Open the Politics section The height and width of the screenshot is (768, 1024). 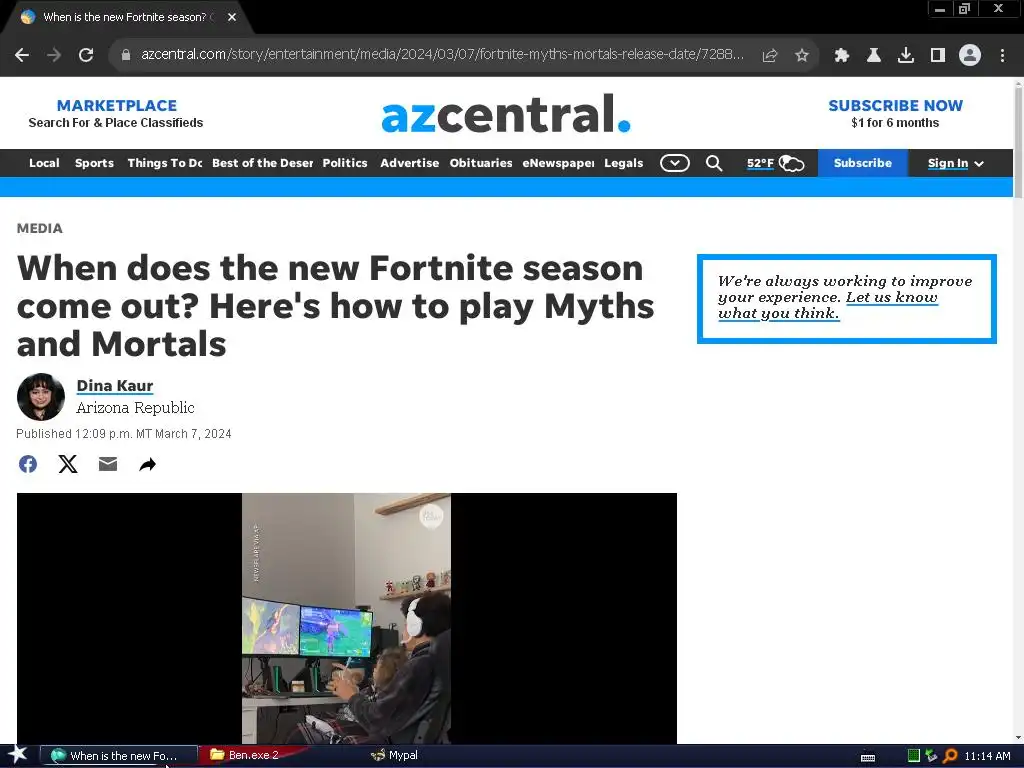(345, 163)
